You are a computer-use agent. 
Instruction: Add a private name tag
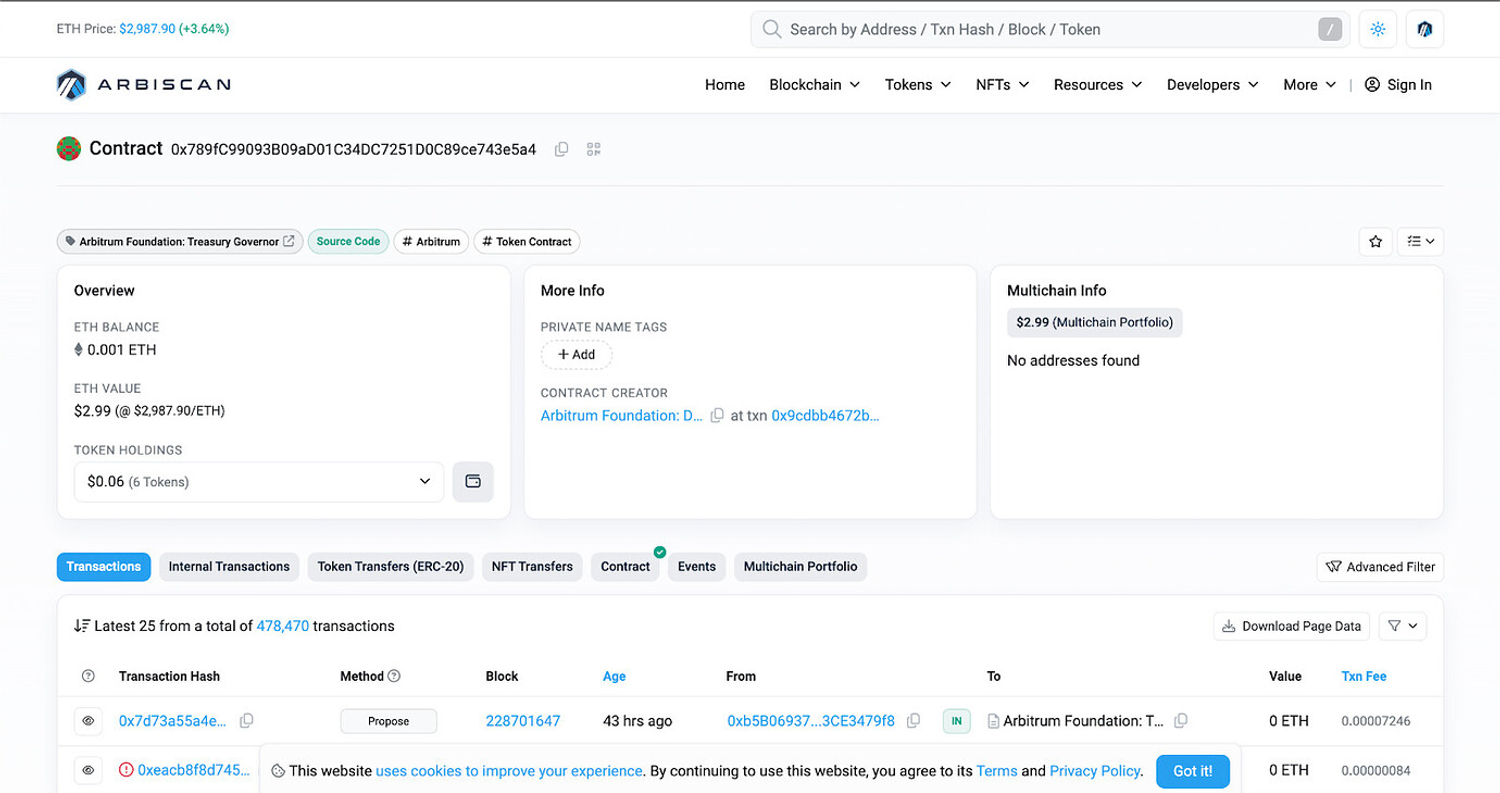click(x=576, y=355)
